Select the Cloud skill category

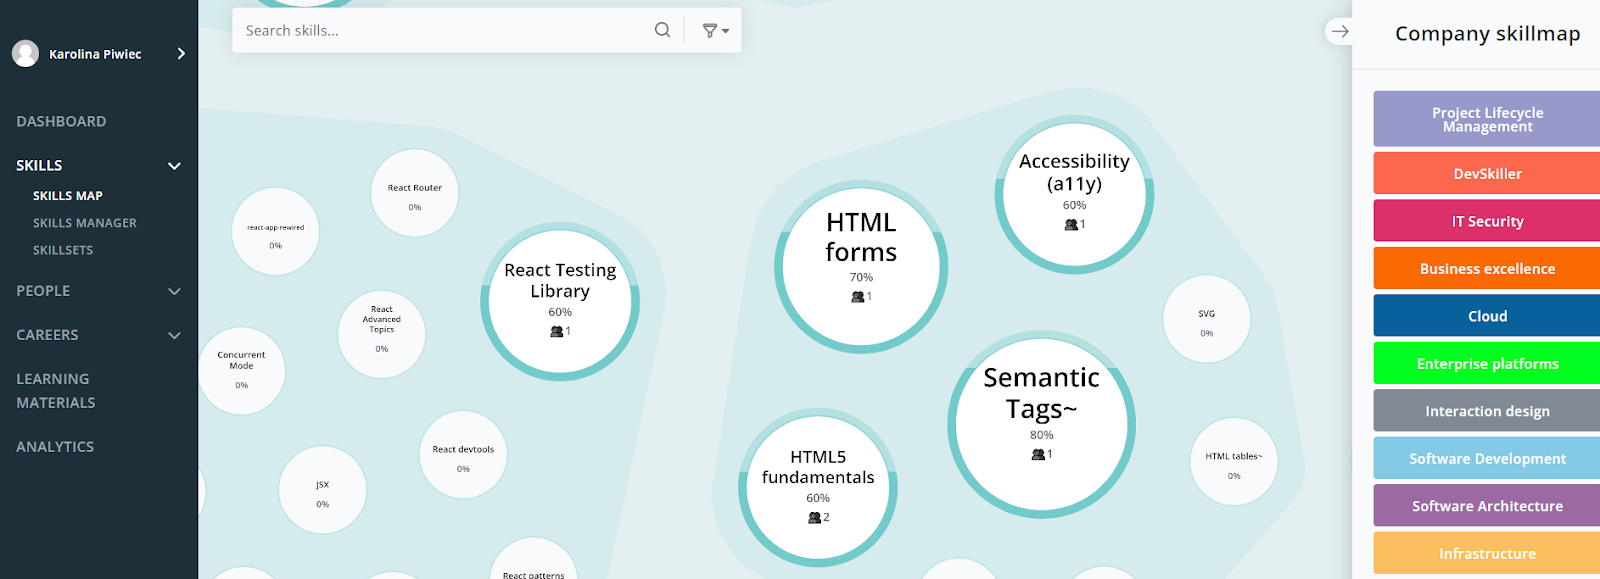[x=1487, y=316]
